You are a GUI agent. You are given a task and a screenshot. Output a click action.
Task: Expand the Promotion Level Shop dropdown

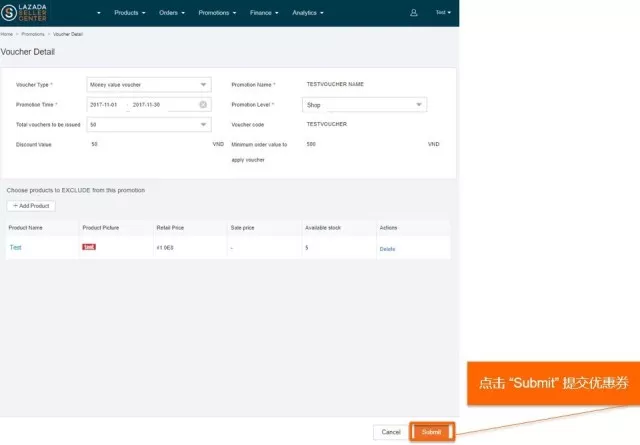(364, 104)
